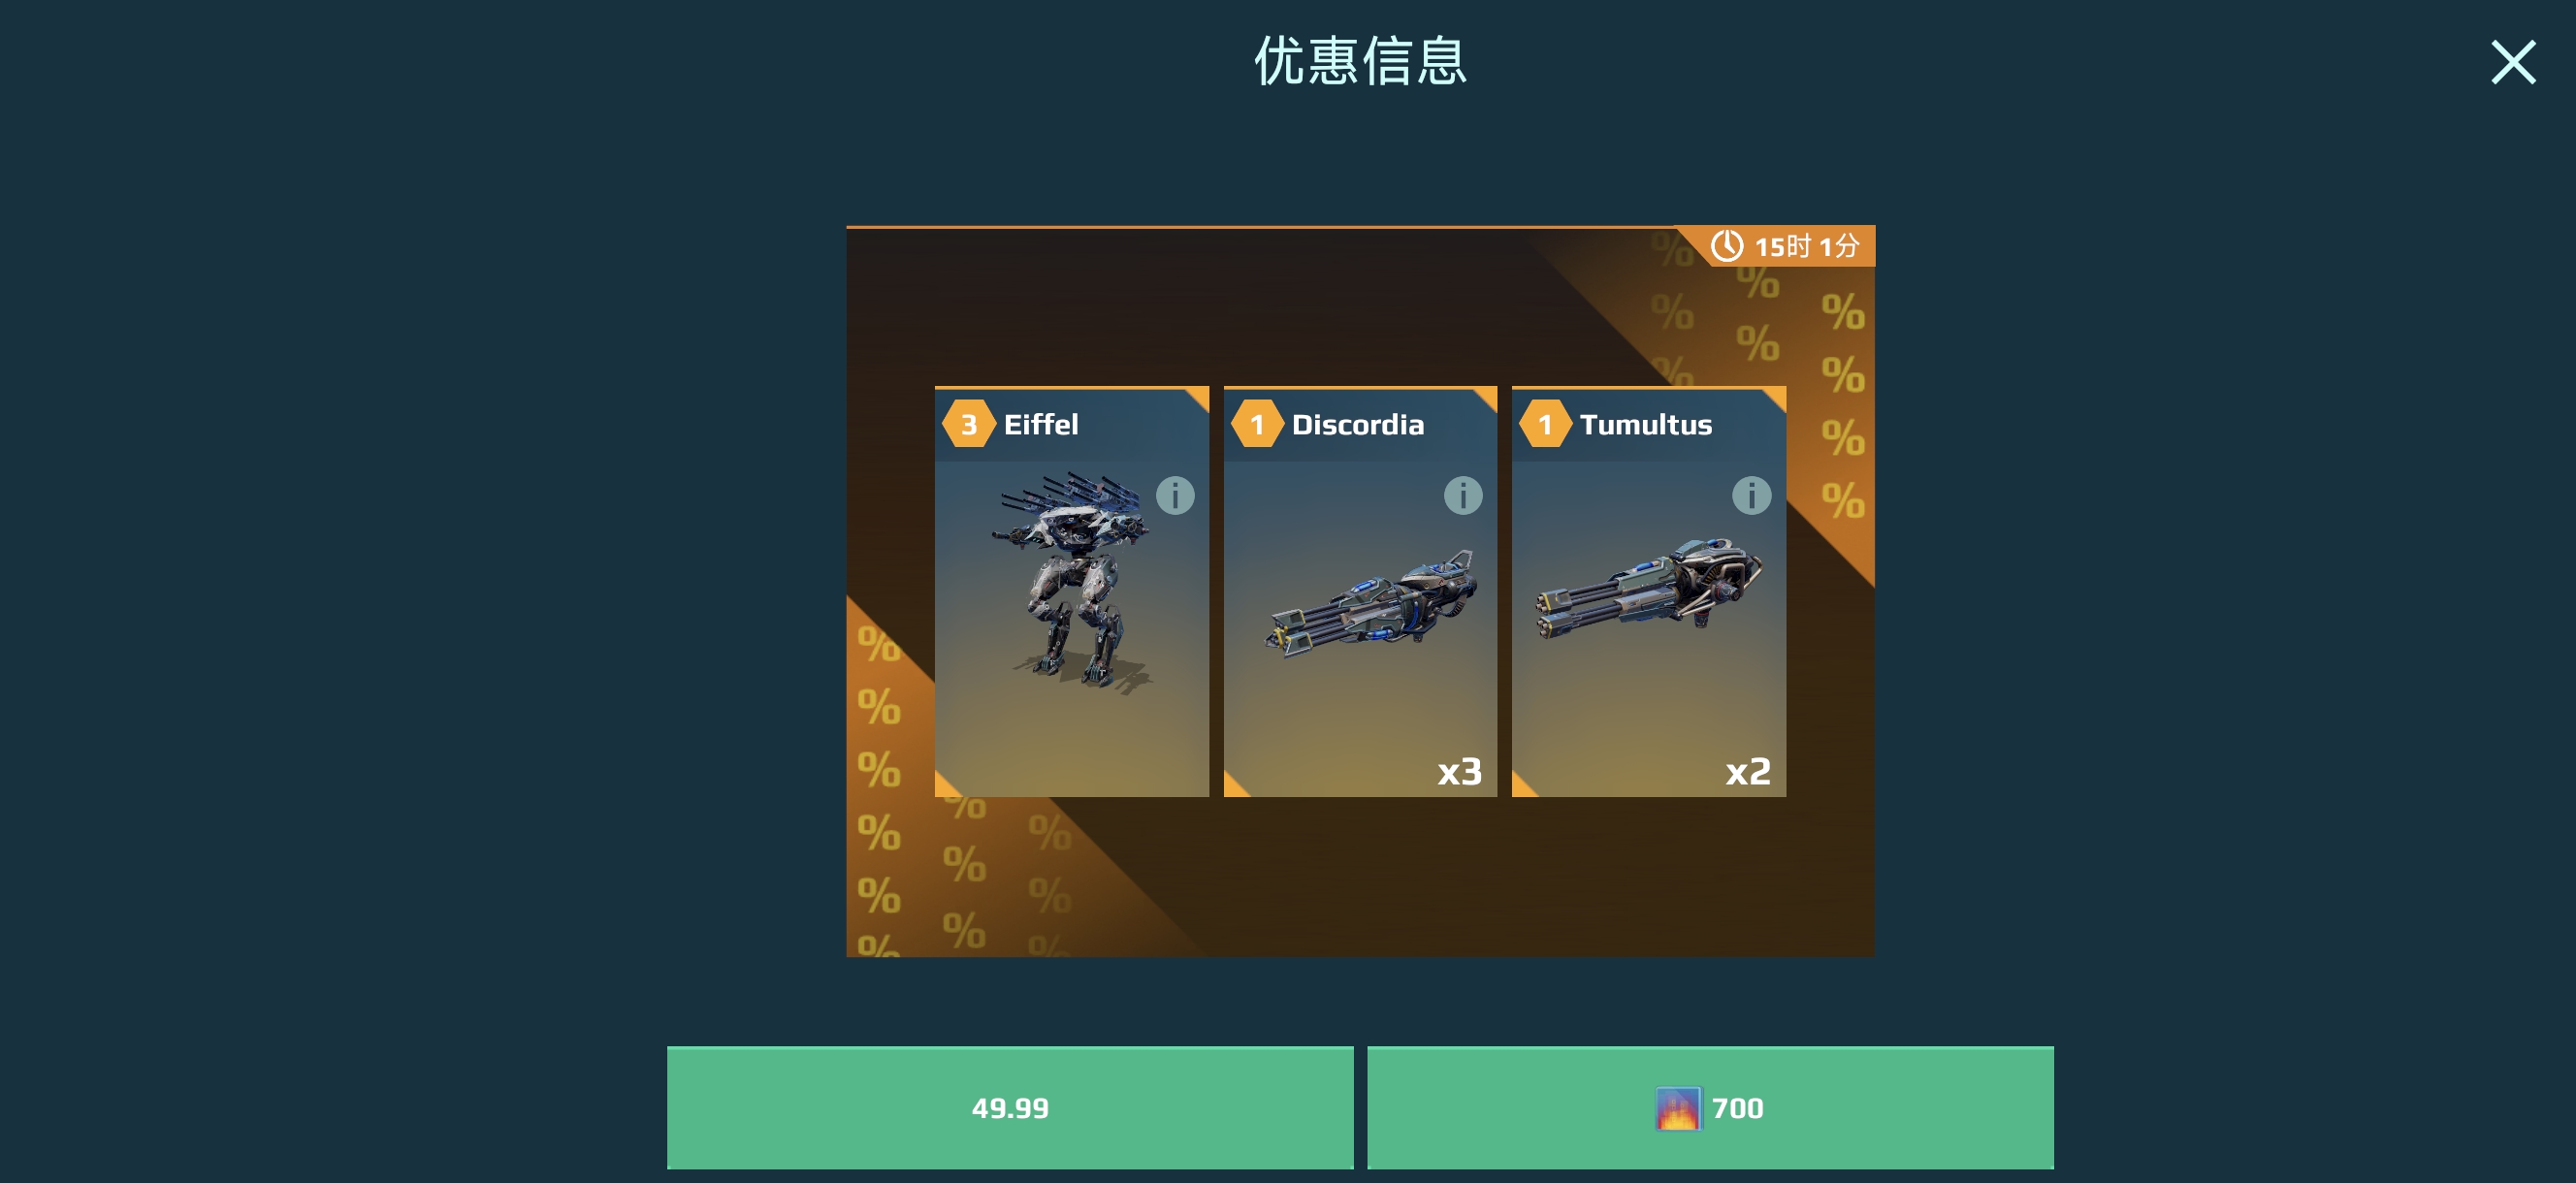Open info for the Discordia weapon

click(1463, 495)
